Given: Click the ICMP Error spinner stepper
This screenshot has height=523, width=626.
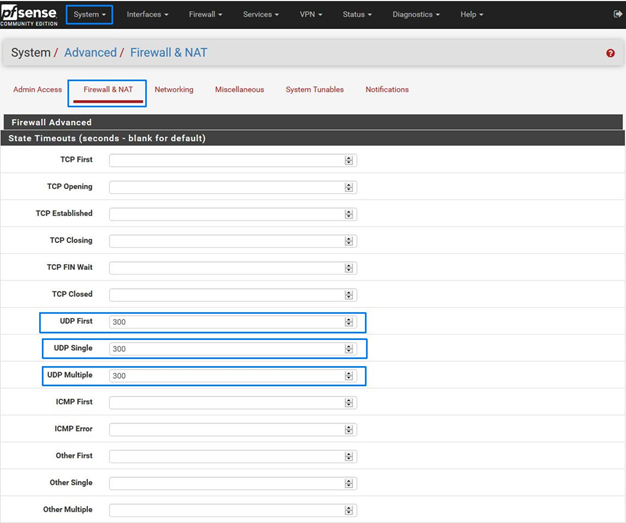Looking at the screenshot, I should [x=349, y=429].
